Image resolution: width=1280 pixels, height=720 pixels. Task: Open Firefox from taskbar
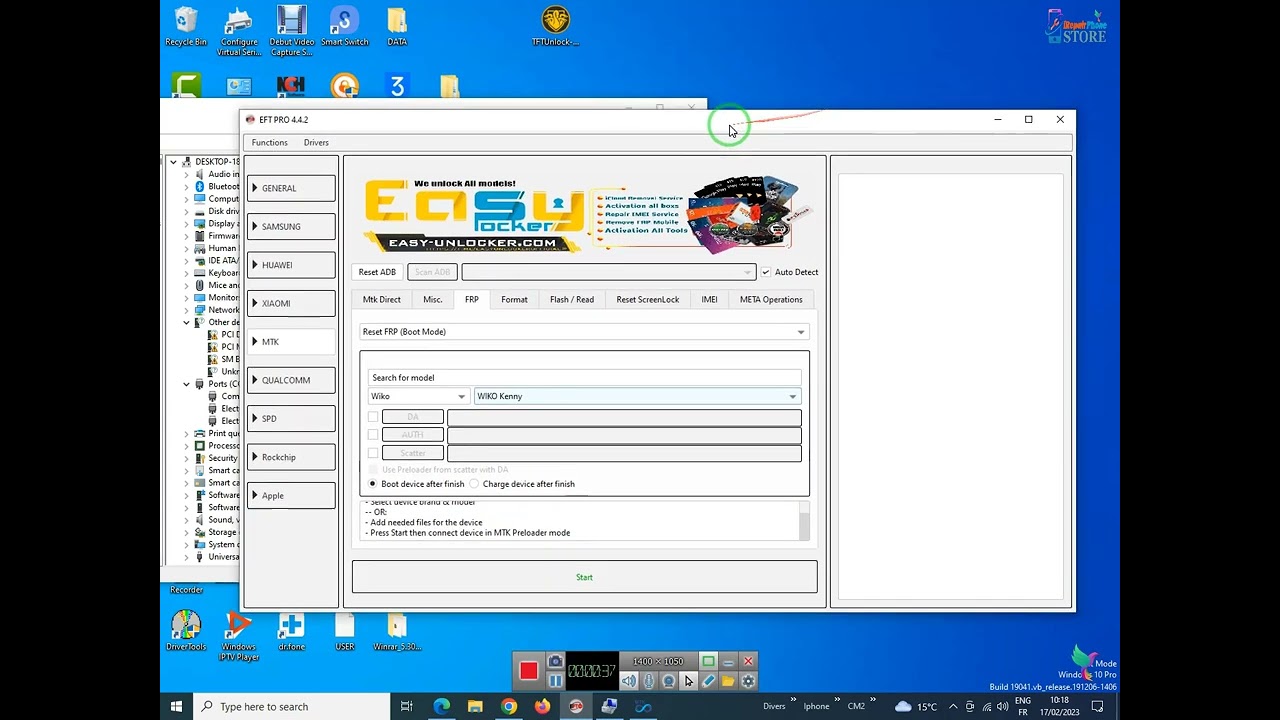pos(542,706)
